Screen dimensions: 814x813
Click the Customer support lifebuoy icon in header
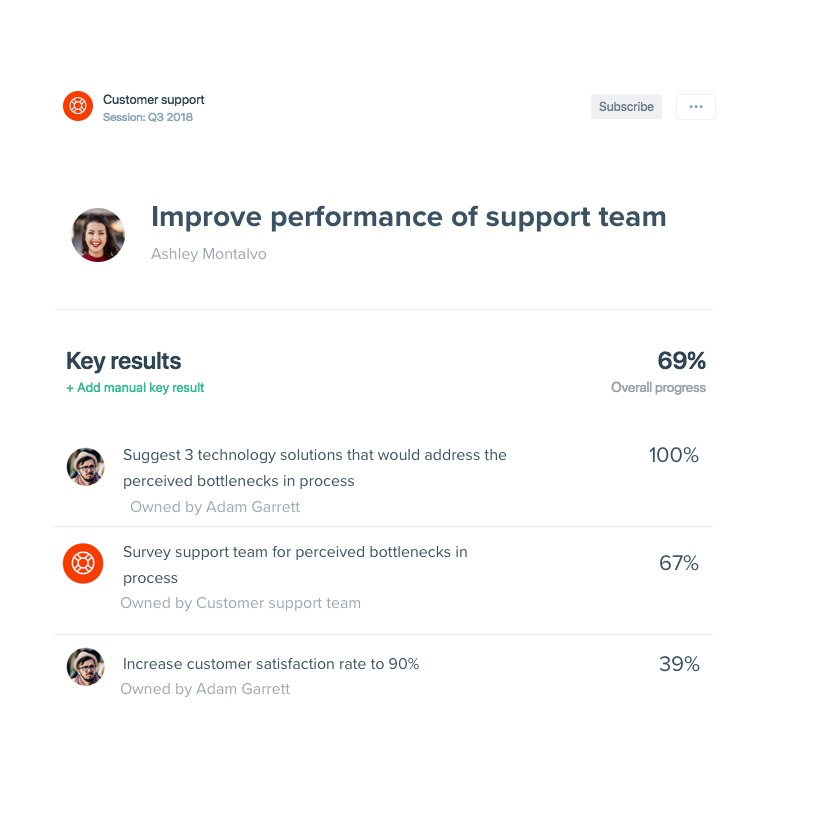(78, 106)
